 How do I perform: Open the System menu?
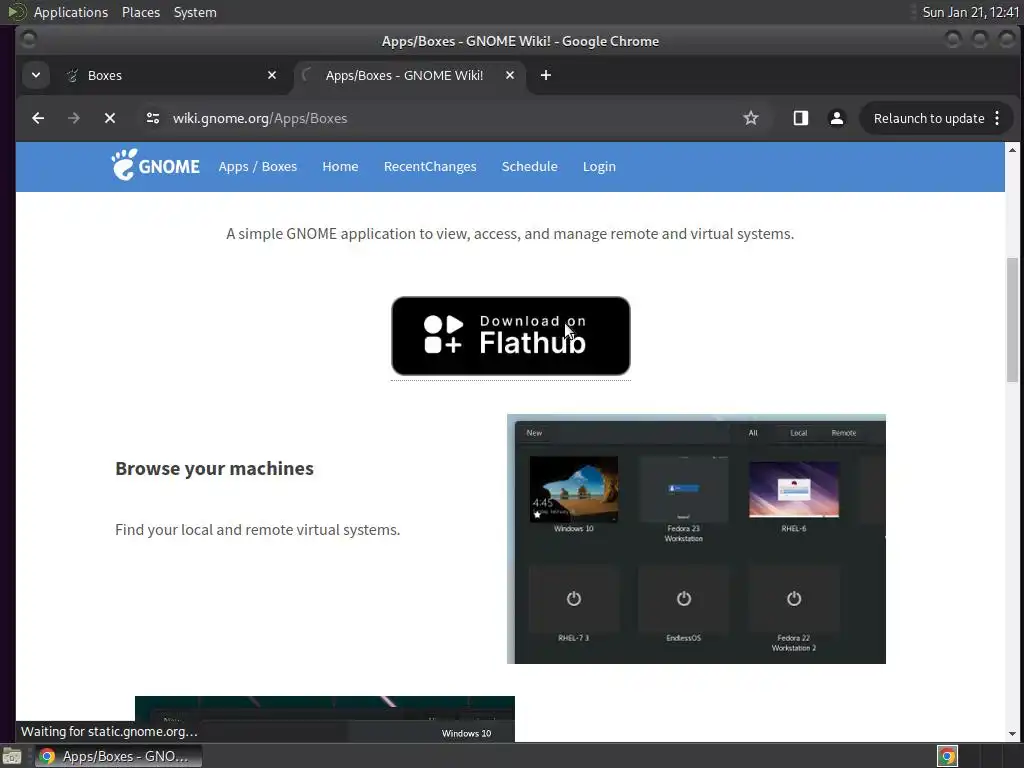pyautogui.click(x=195, y=12)
